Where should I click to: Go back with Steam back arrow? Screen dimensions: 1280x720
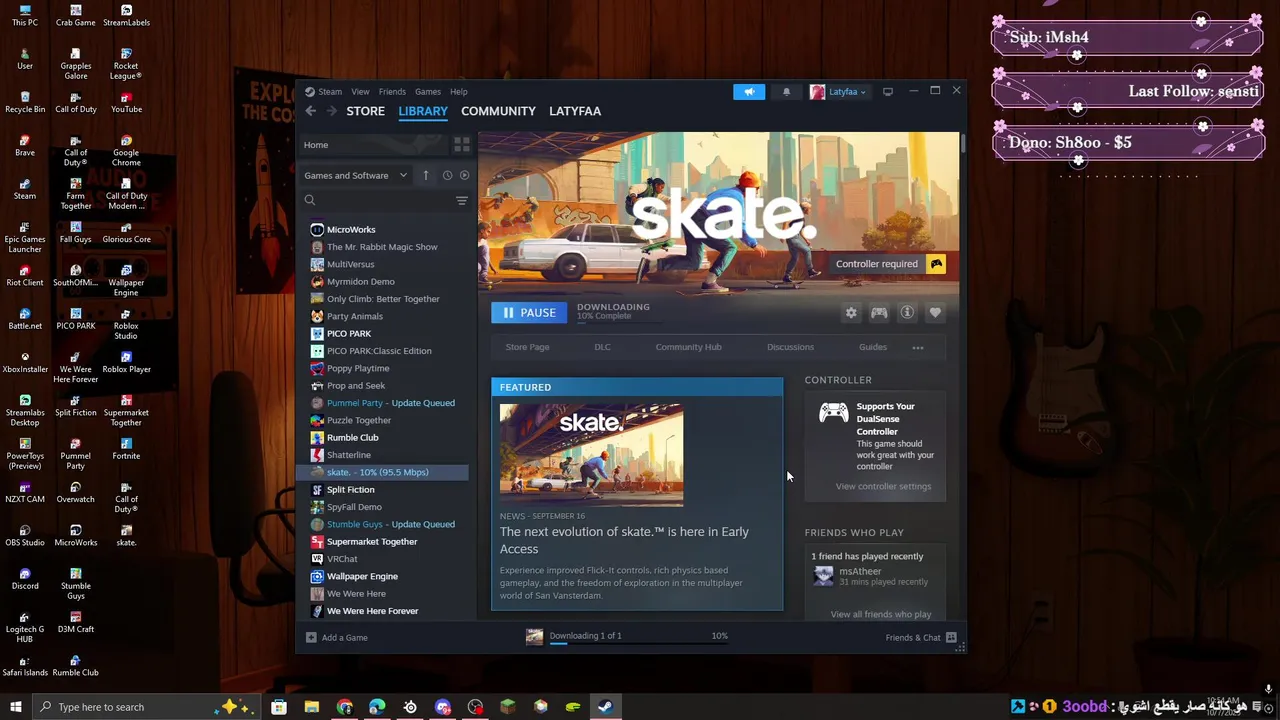[x=311, y=111]
